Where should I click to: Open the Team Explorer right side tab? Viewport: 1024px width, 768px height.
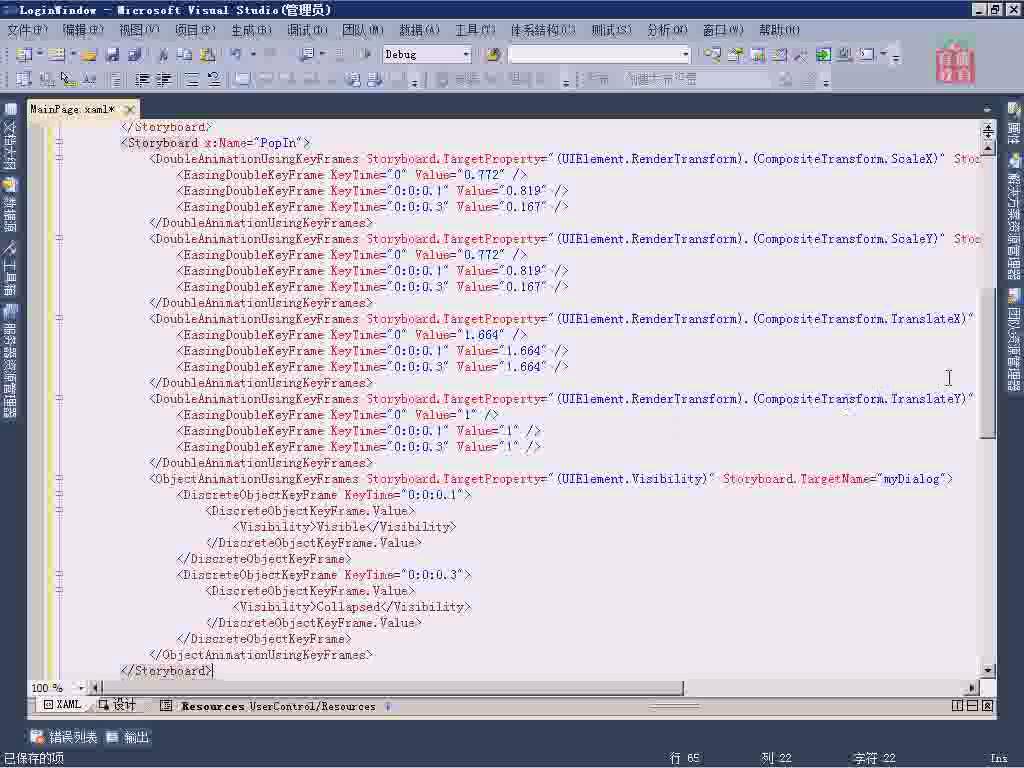coord(1014,340)
